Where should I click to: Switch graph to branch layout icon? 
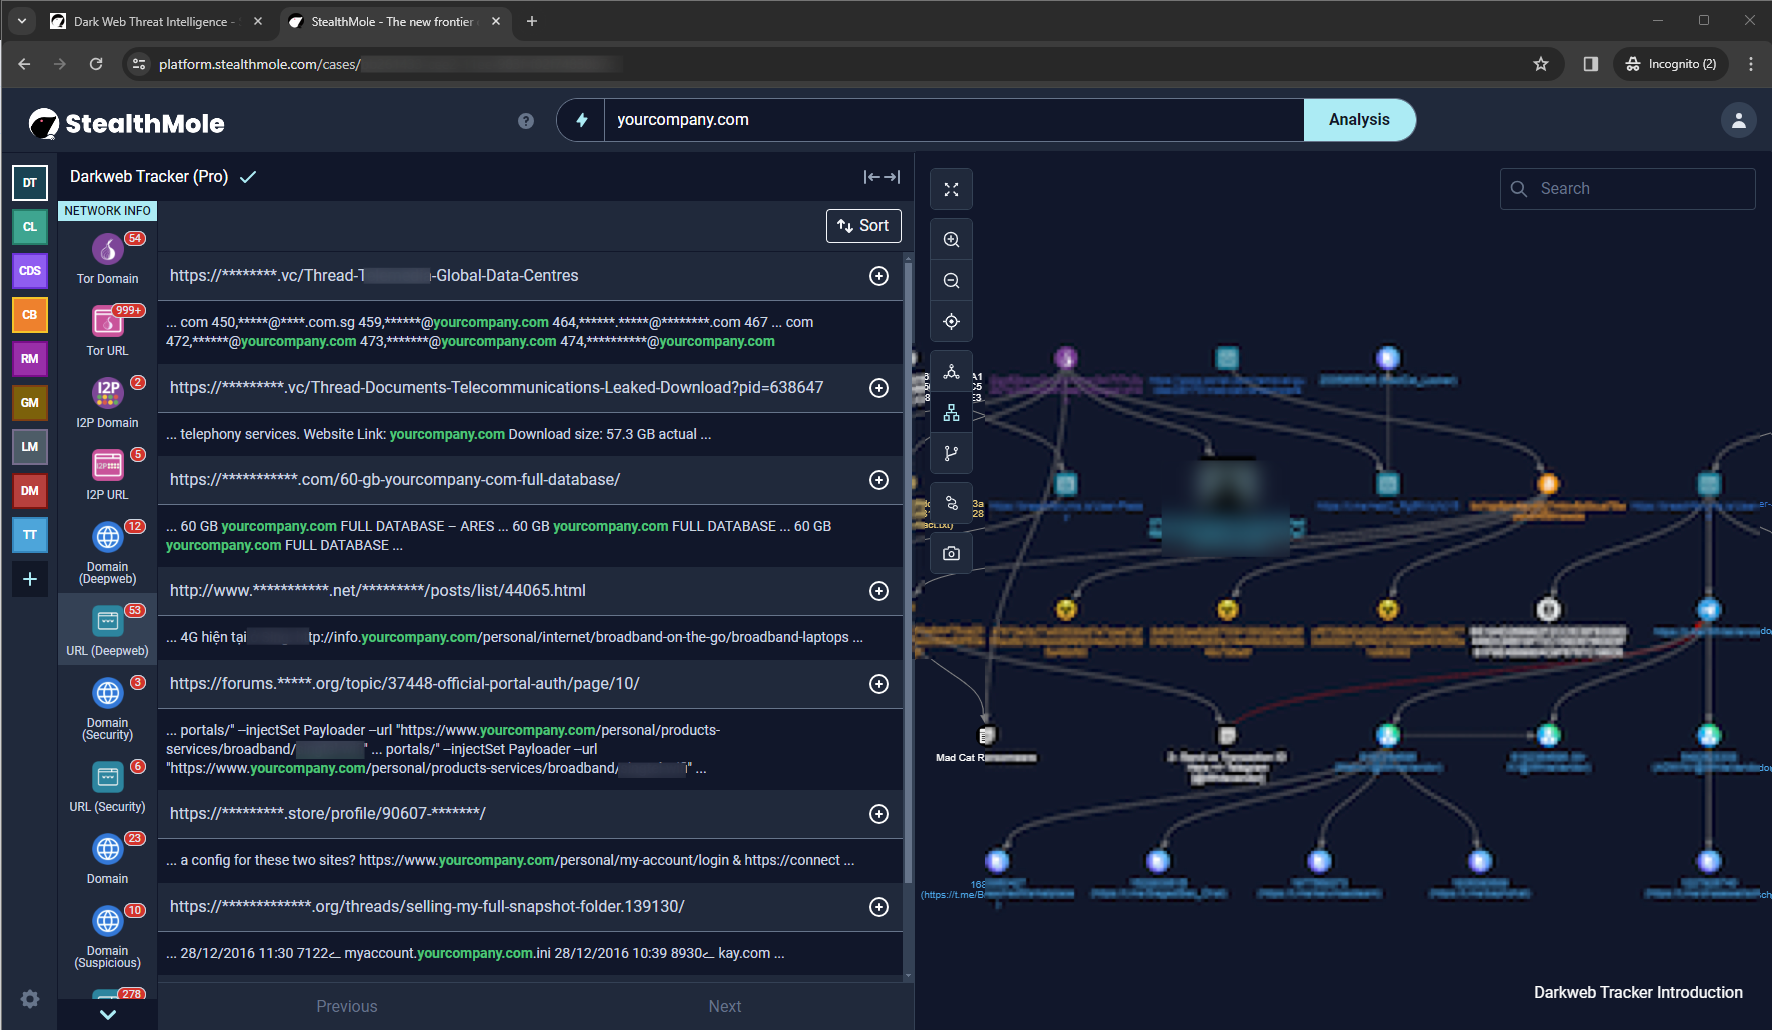point(951,454)
